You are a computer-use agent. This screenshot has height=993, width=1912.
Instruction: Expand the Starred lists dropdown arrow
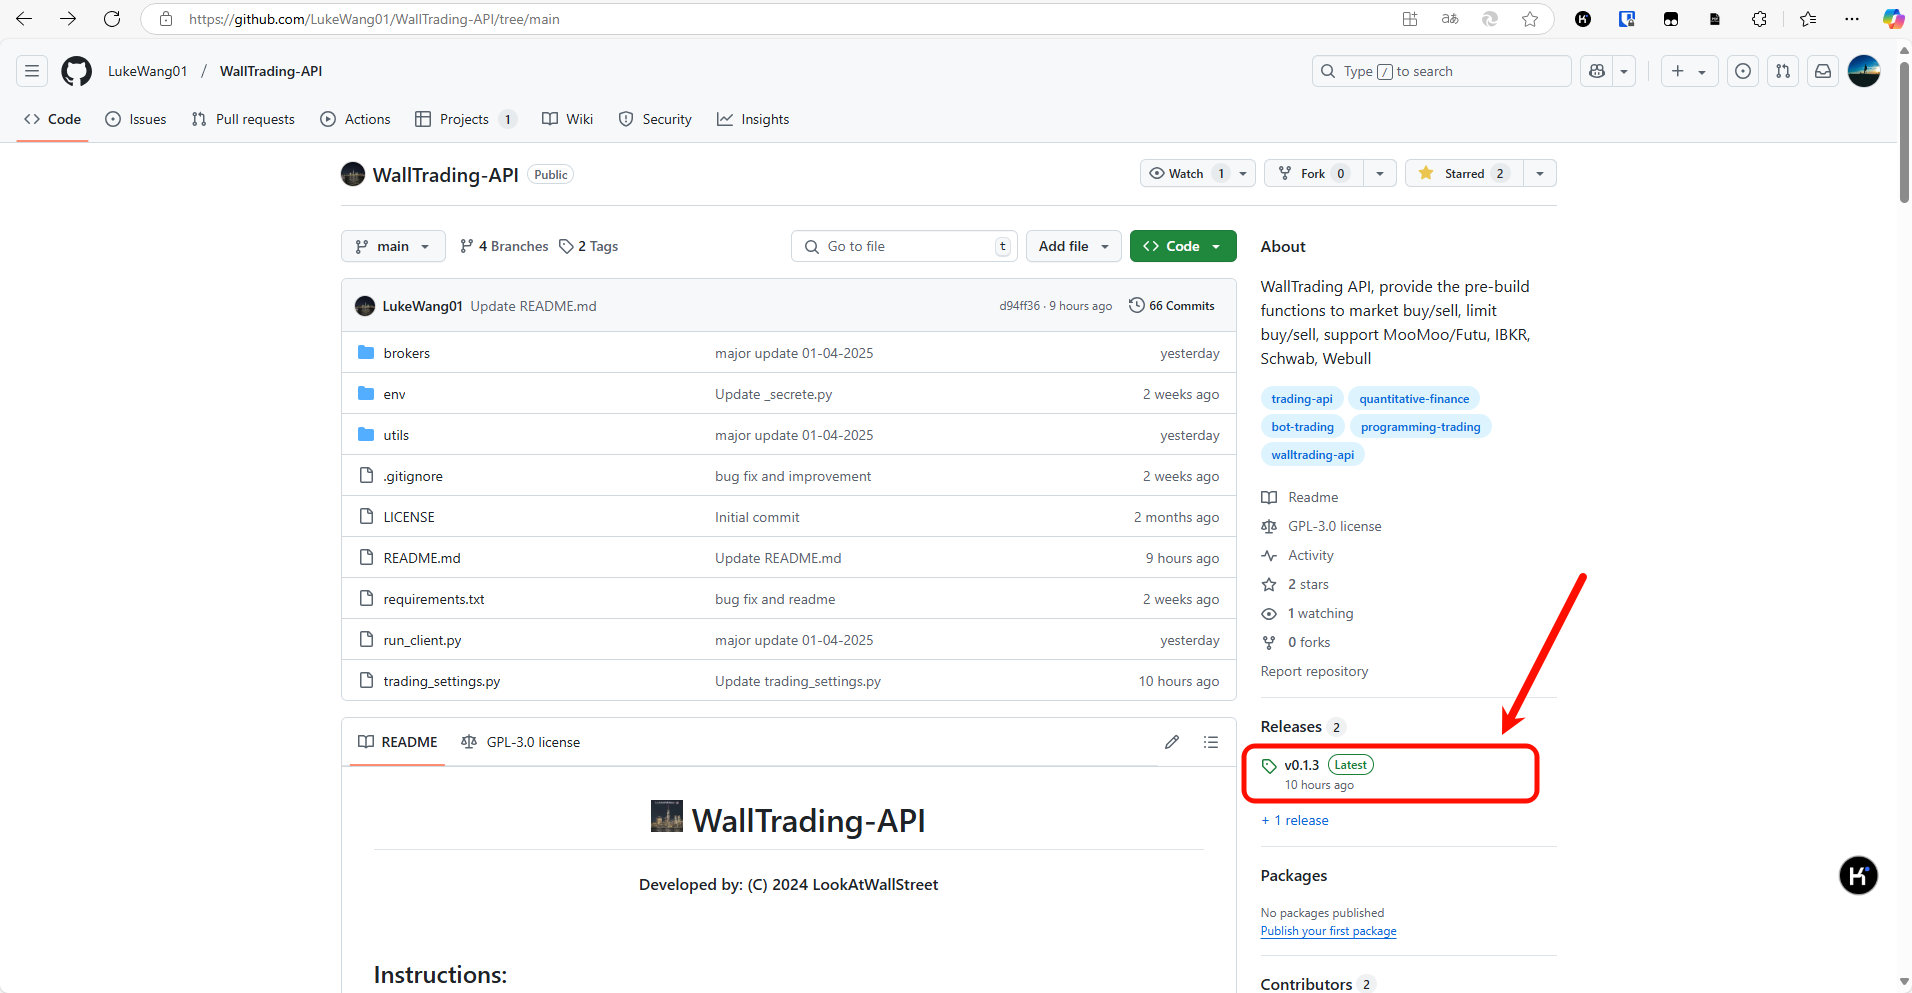pos(1540,173)
